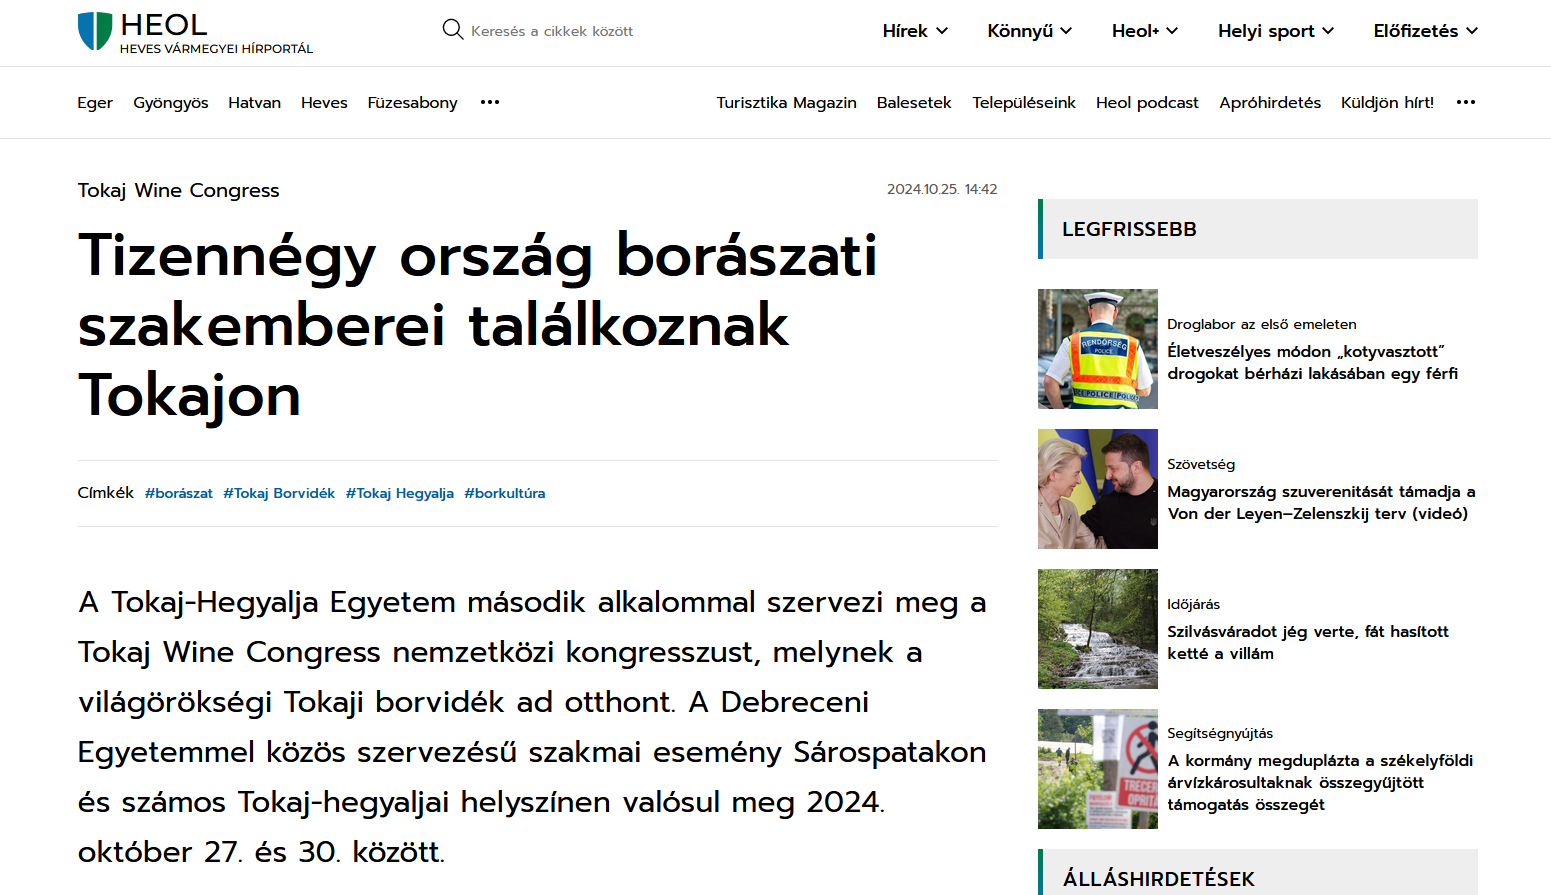This screenshot has width=1551, height=895.
Task: Click the search magnifier icon
Action: 453,30
